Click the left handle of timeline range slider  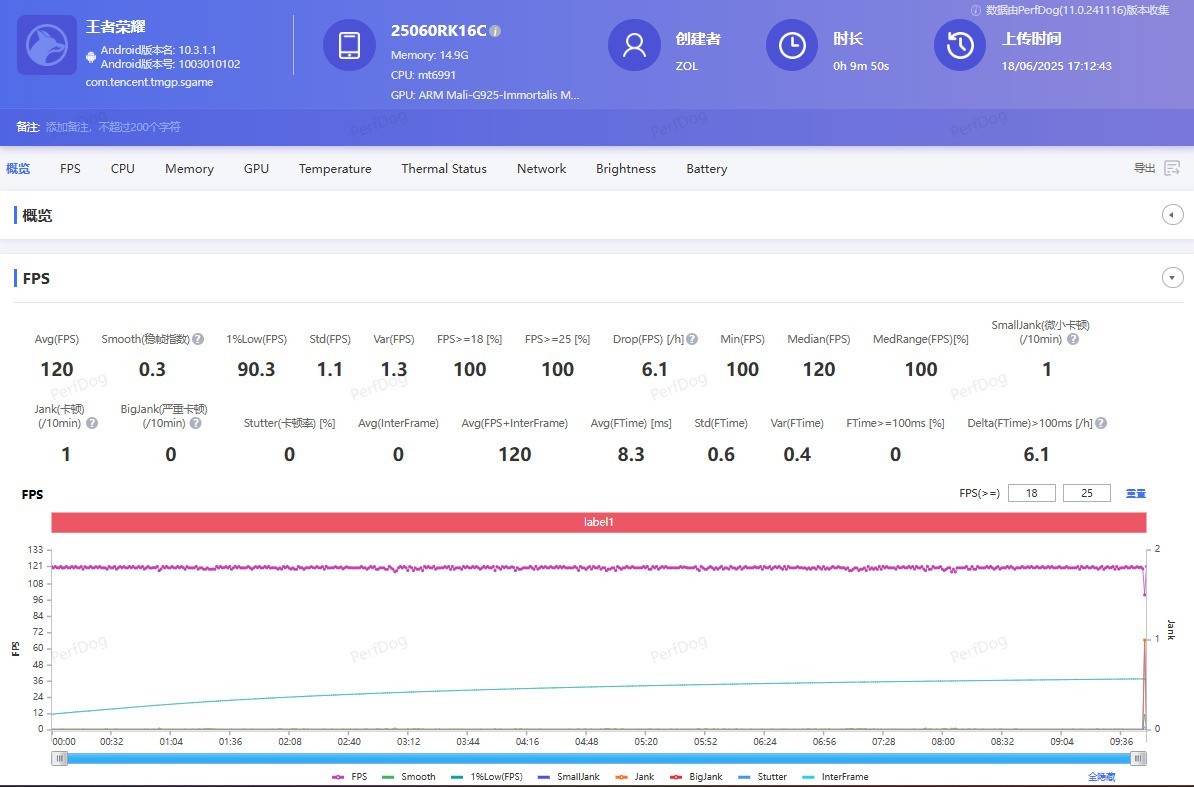pos(60,758)
